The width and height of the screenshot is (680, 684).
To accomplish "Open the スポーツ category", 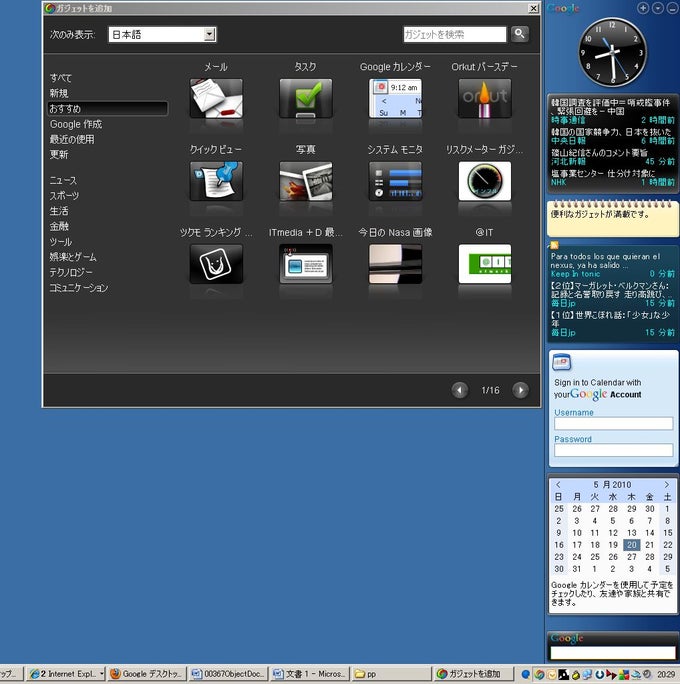I will coord(65,196).
